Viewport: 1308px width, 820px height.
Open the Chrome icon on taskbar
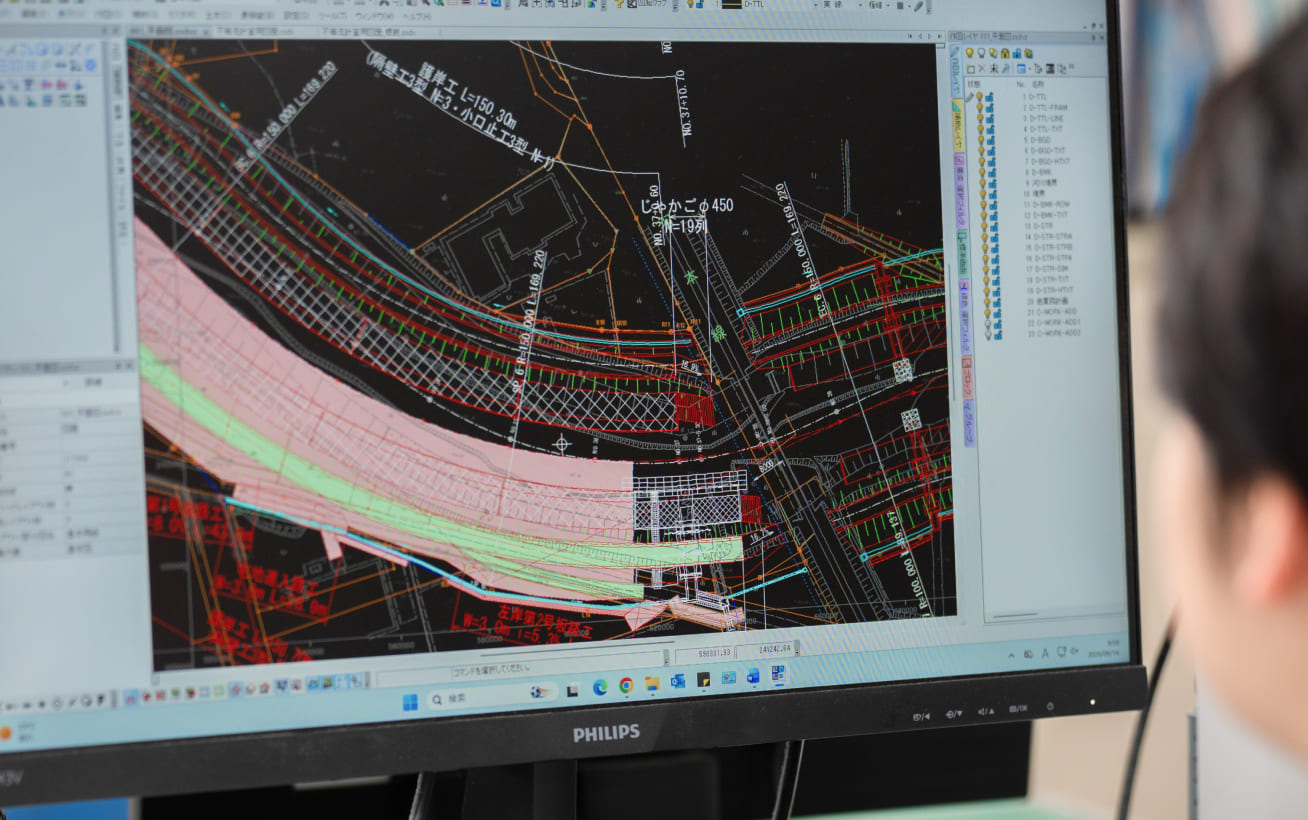(626, 685)
